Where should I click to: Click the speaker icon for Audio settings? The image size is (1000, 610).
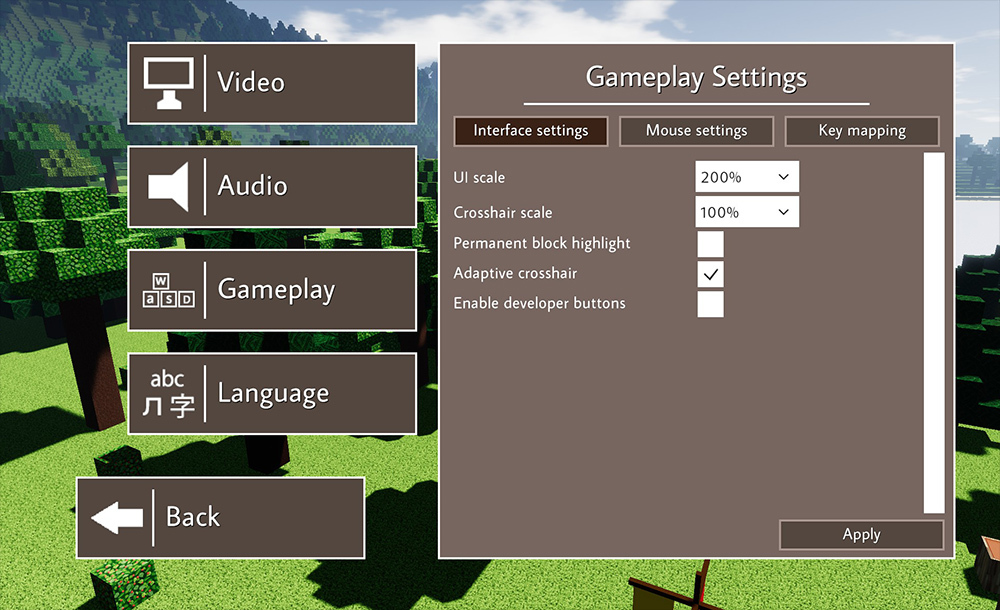pos(167,187)
